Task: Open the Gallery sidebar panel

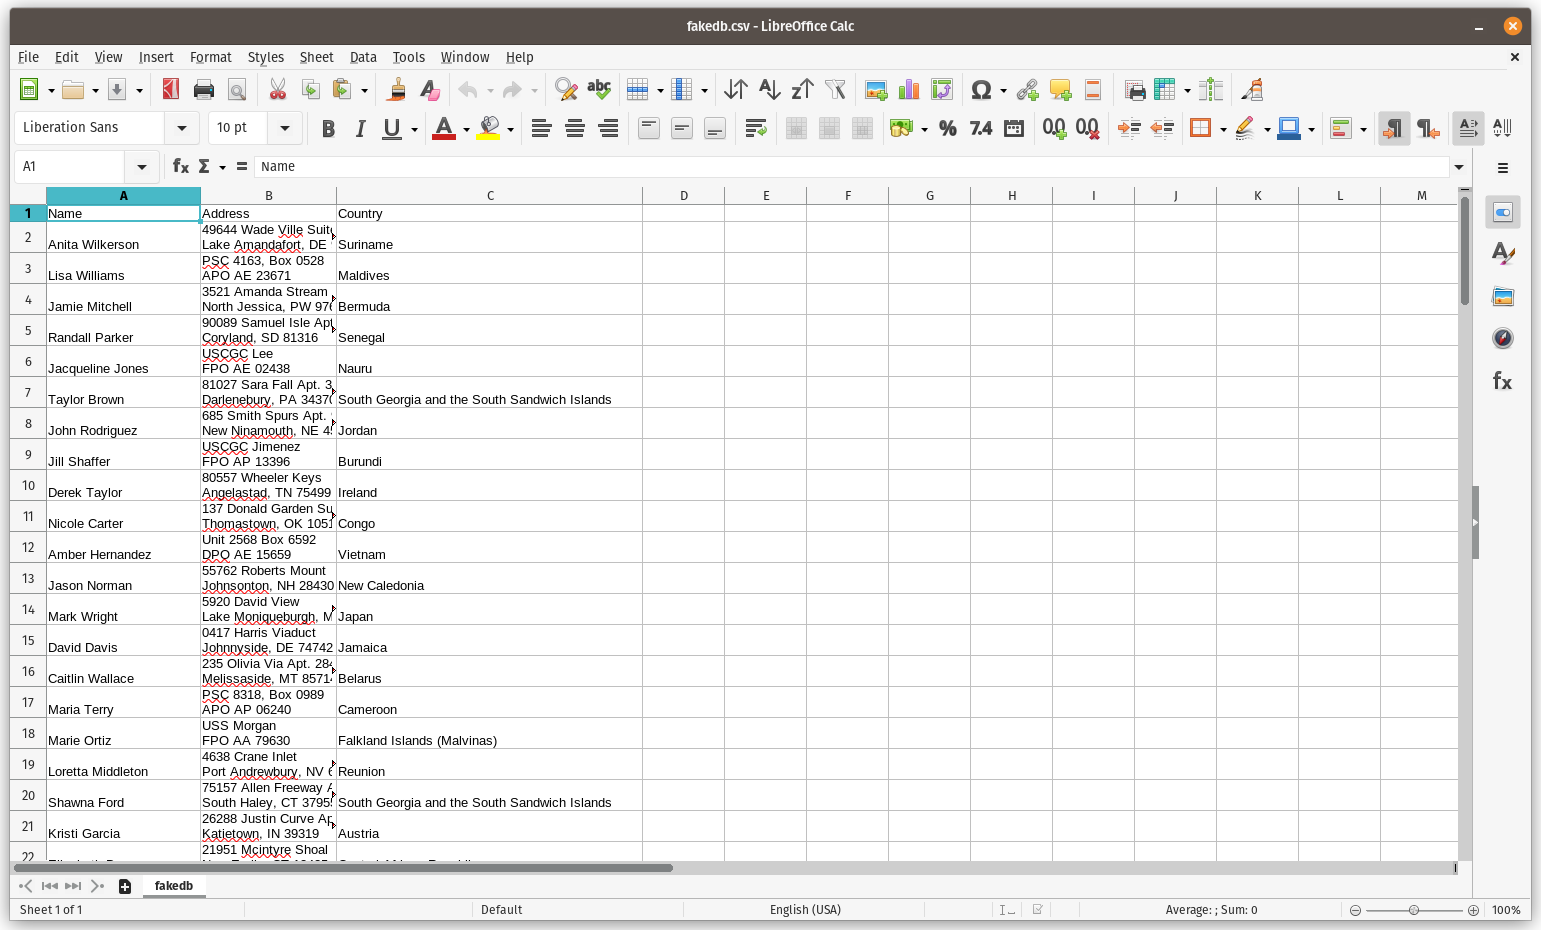Action: coord(1503,296)
